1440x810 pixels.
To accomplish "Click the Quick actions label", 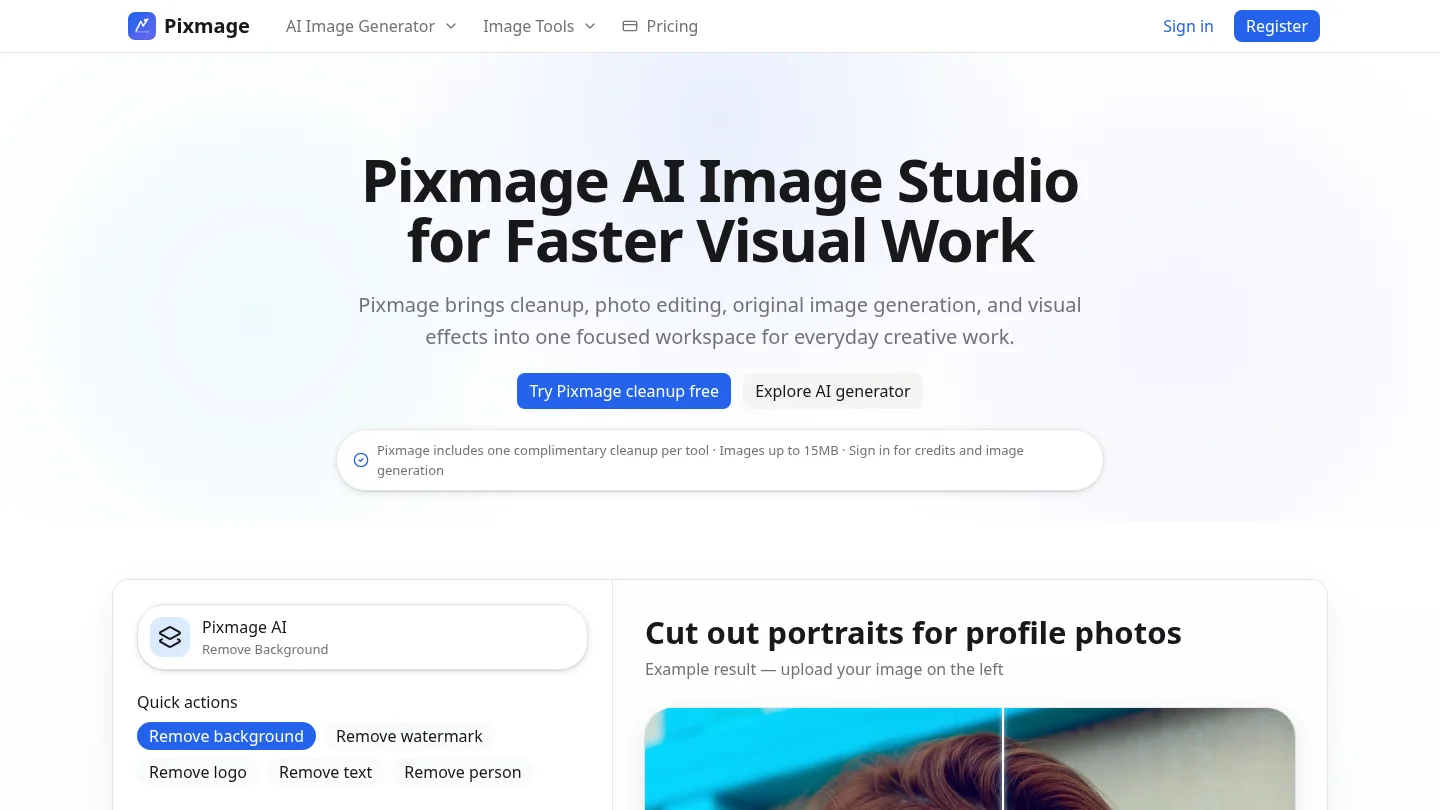I will (x=187, y=702).
